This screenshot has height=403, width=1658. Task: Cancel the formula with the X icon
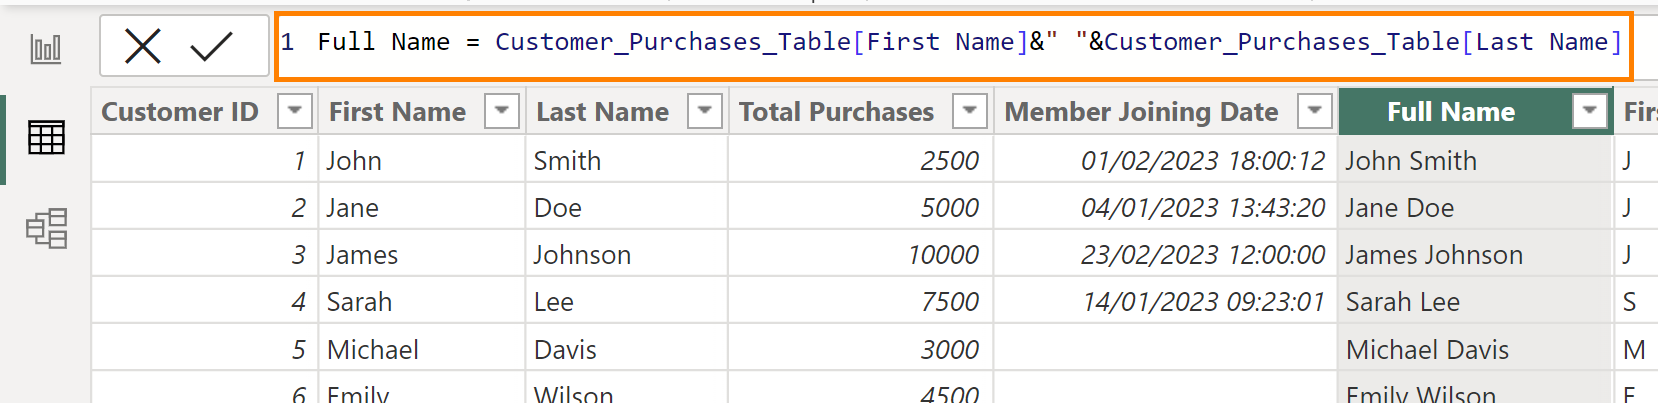(143, 46)
